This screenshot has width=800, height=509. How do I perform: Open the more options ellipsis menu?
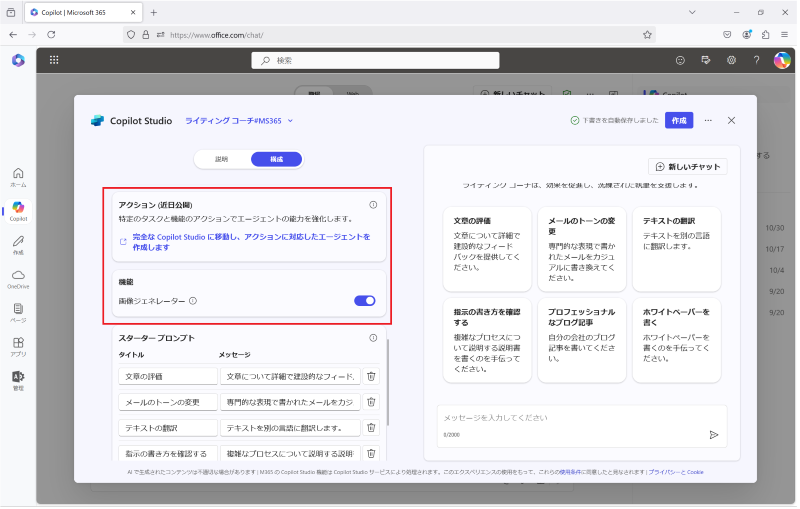710,121
